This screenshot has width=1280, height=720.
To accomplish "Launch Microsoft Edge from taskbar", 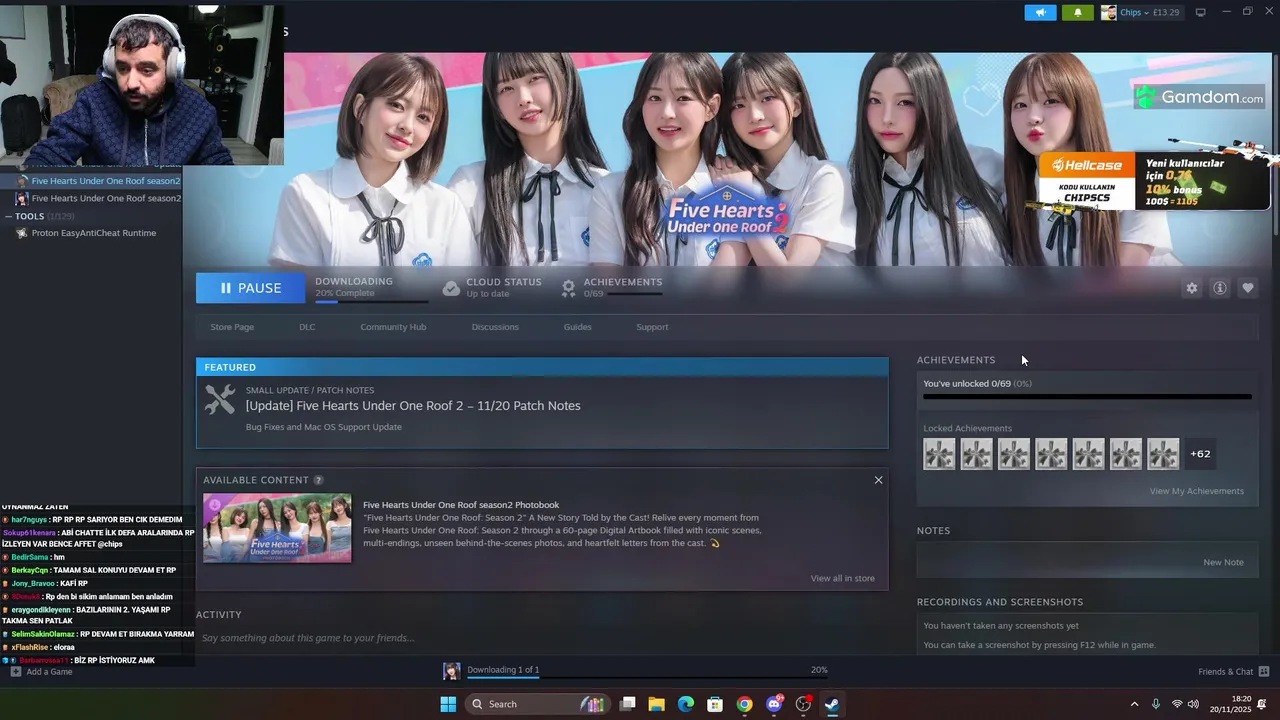I will (685, 704).
